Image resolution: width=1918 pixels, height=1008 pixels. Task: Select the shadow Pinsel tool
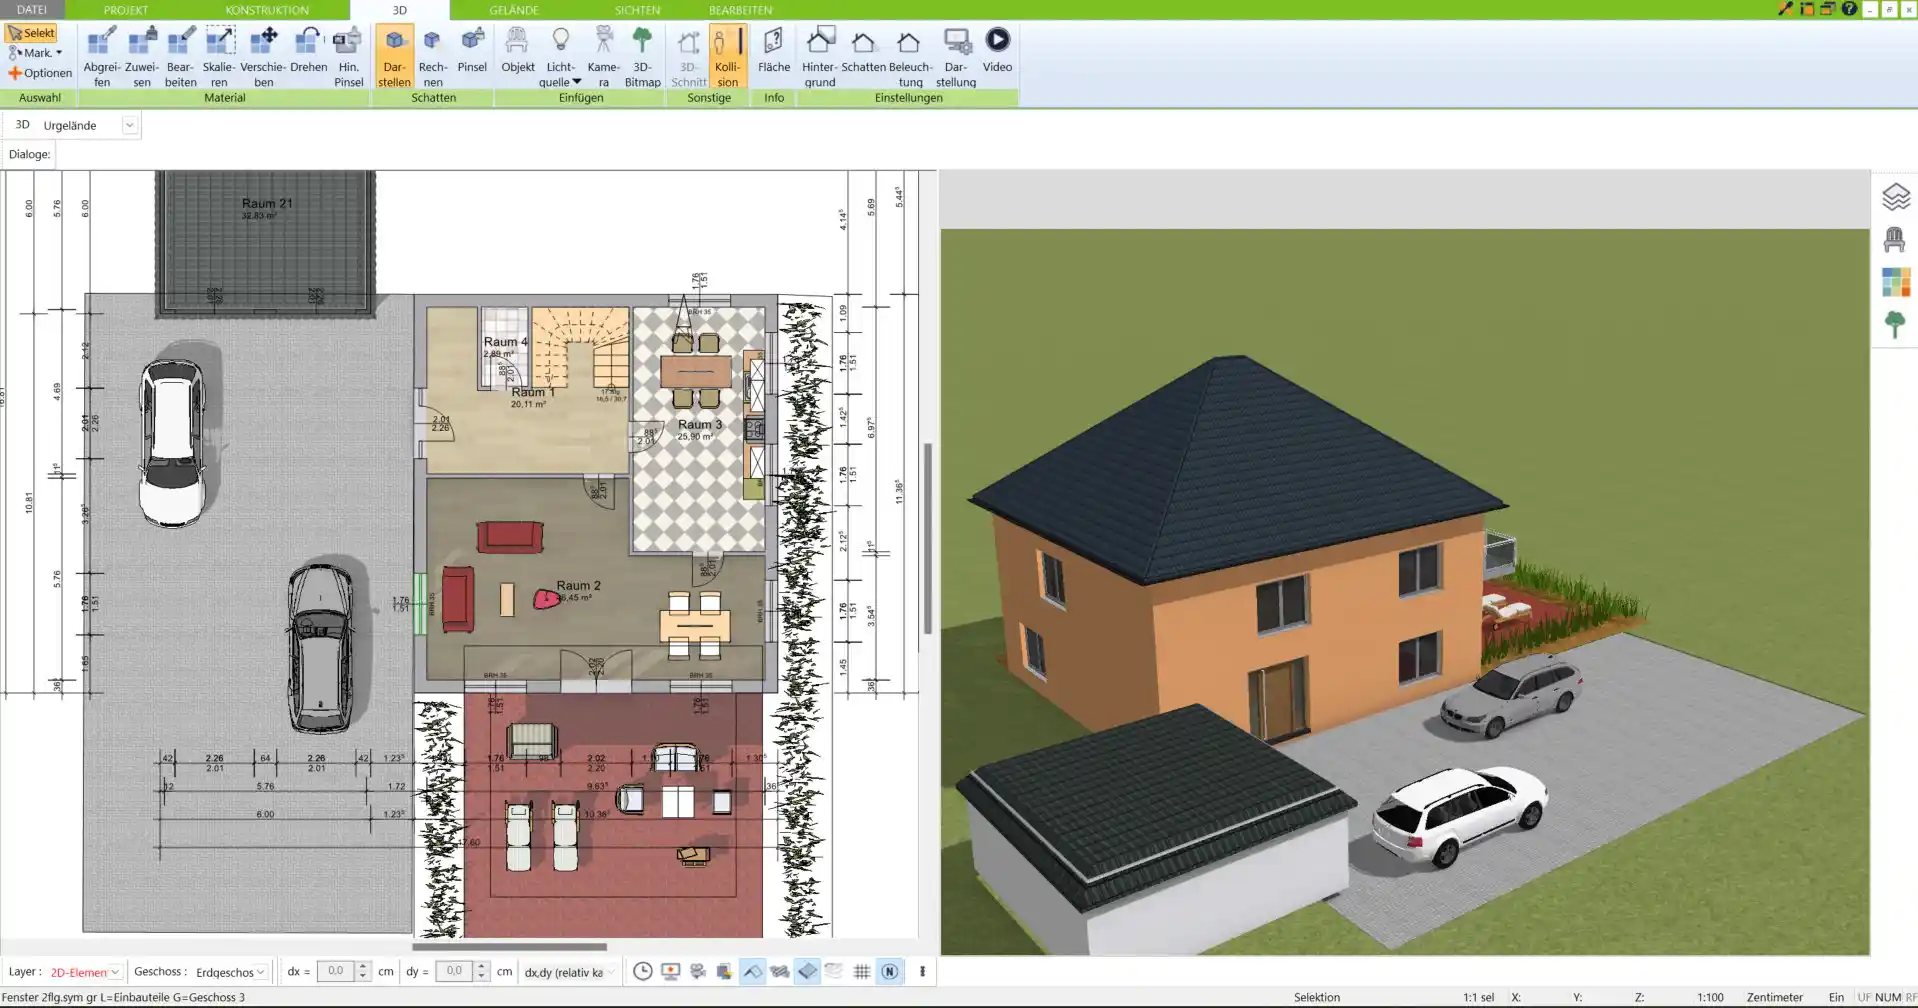coord(472,50)
